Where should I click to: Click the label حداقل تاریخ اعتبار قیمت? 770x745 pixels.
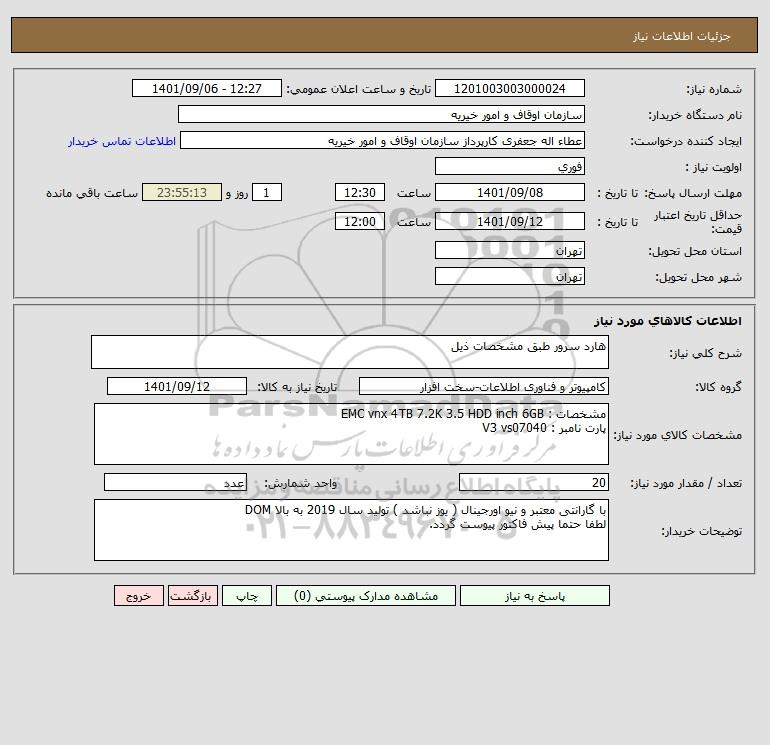point(698,222)
